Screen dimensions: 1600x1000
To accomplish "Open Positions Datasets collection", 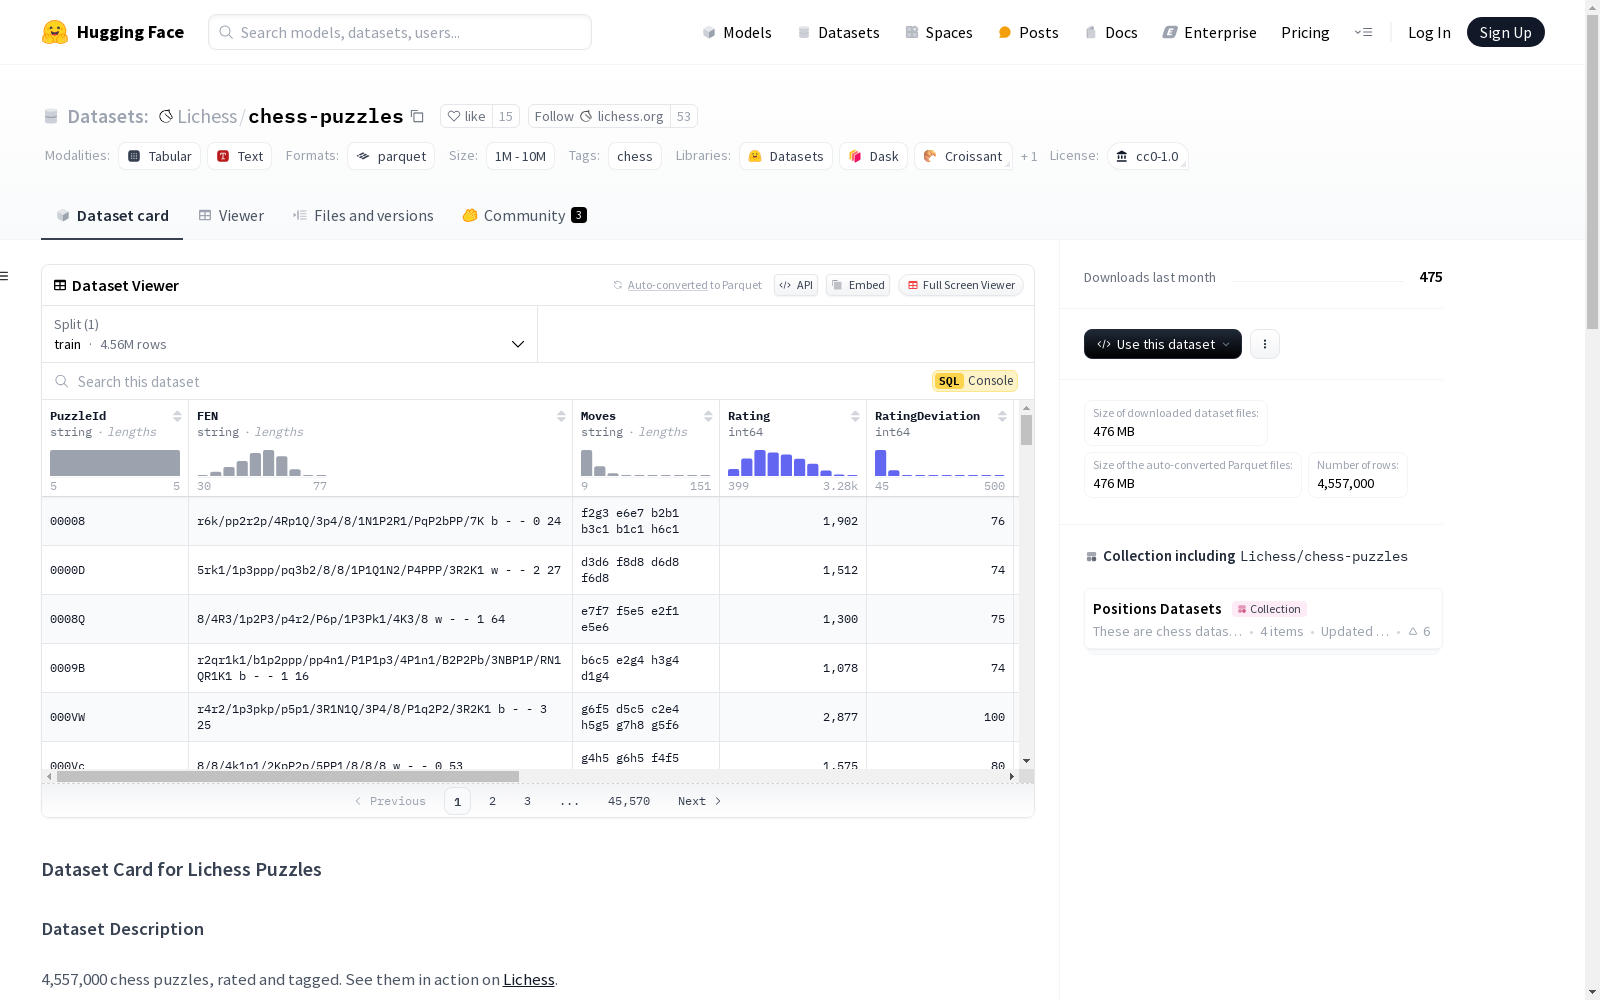I will tap(1263, 619).
